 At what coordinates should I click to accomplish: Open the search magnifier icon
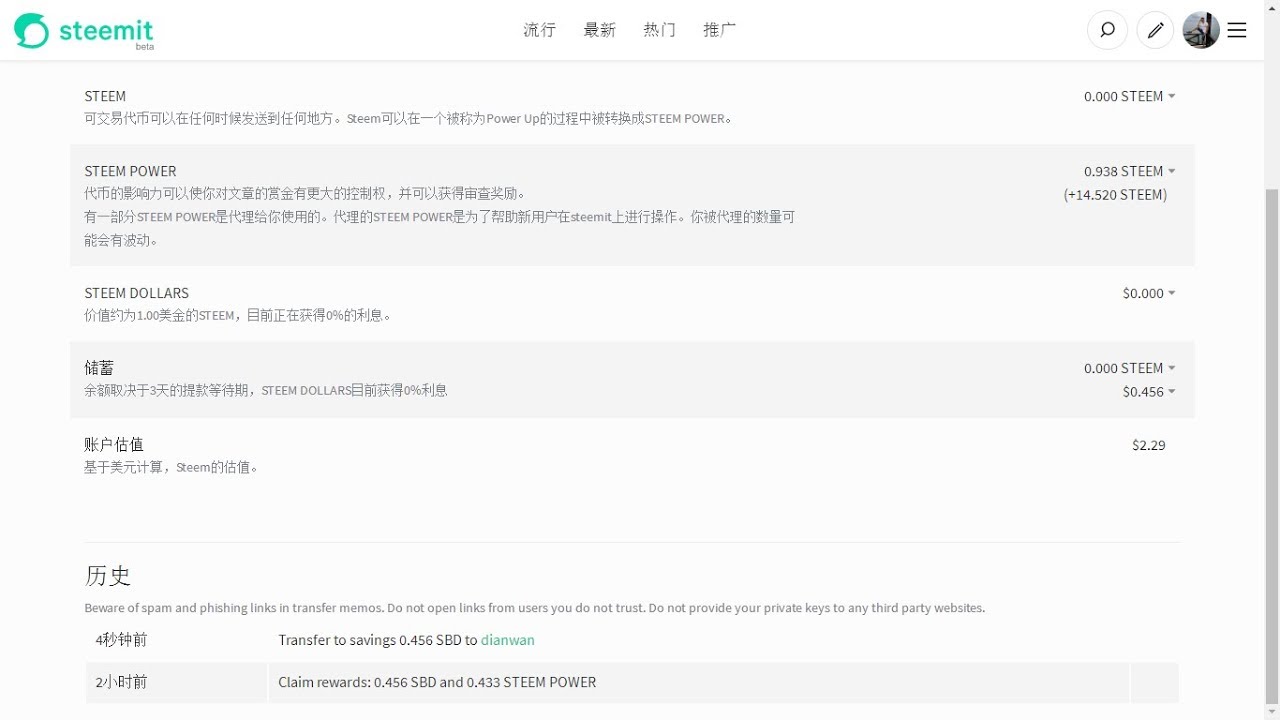[x=1107, y=30]
